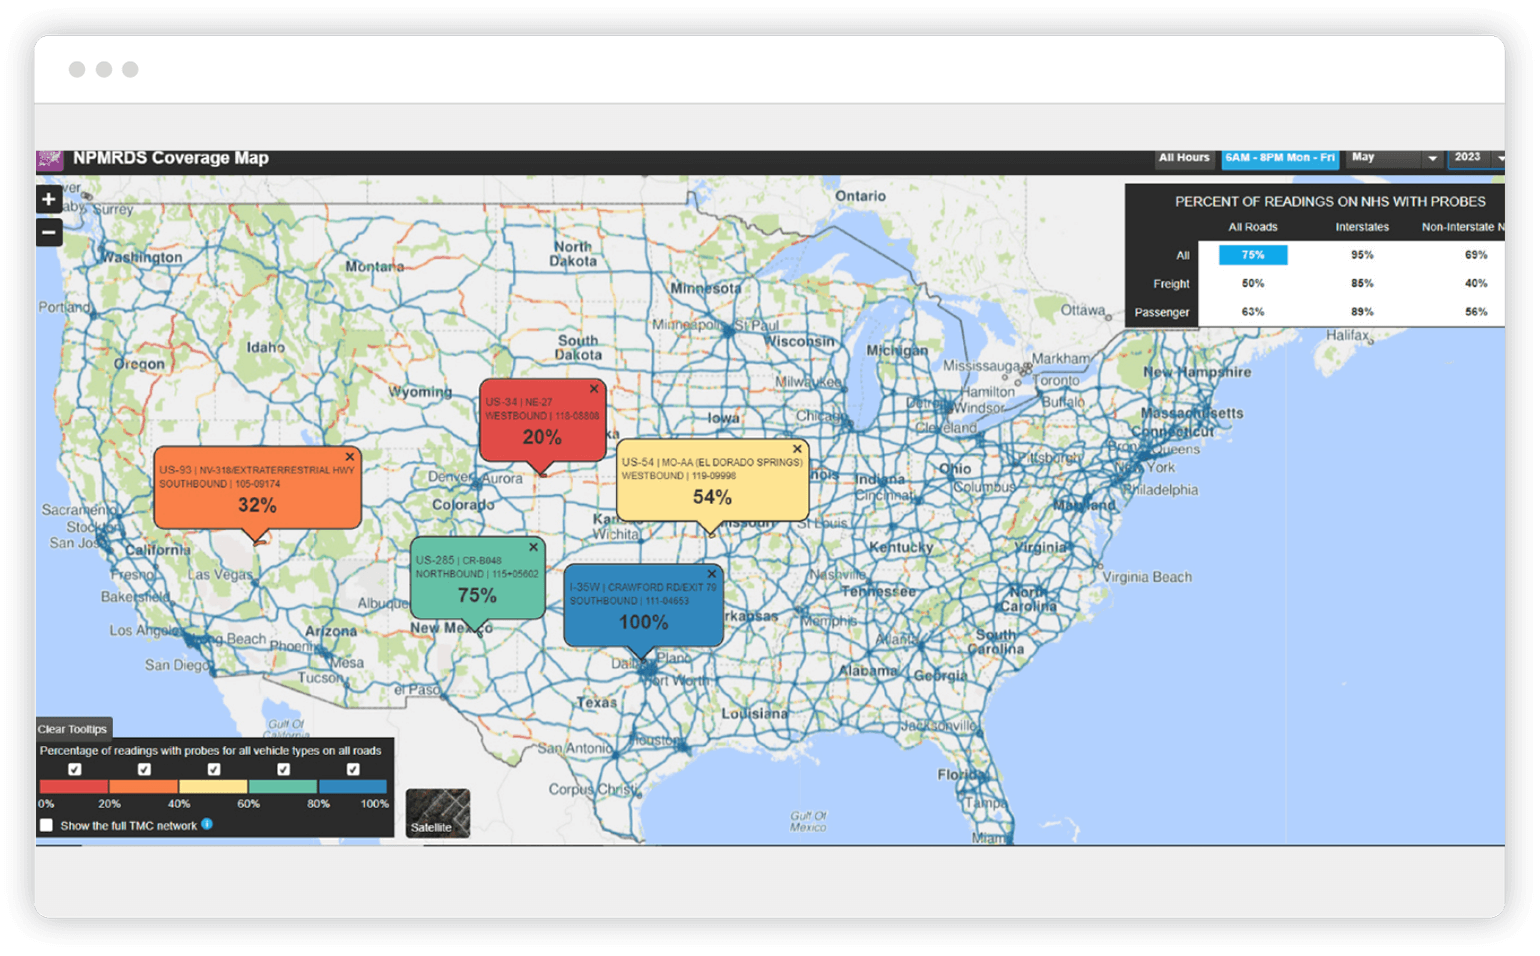This screenshot has height=956, width=1540.
Task: Switch to Satellite map view
Action: (437, 810)
